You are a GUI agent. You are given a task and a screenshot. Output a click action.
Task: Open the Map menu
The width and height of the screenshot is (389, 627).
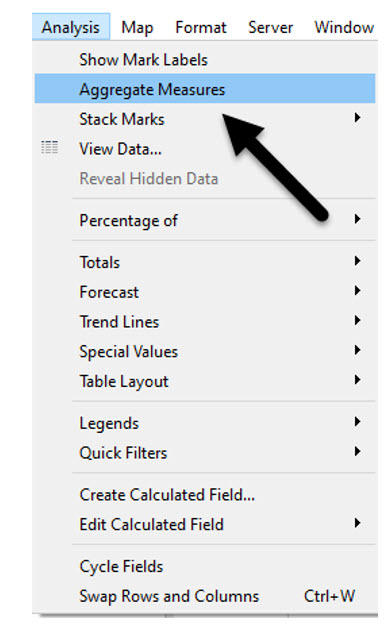[137, 28]
